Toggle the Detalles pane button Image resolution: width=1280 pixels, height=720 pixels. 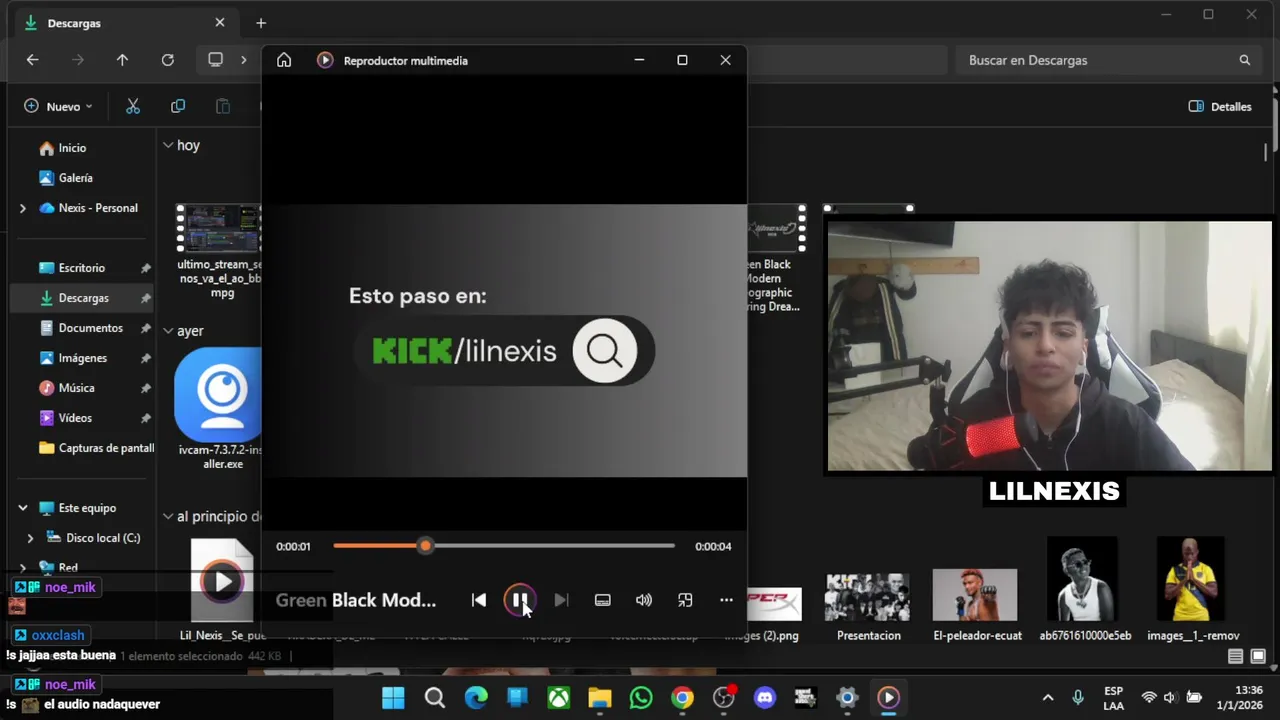(x=1220, y=106)
